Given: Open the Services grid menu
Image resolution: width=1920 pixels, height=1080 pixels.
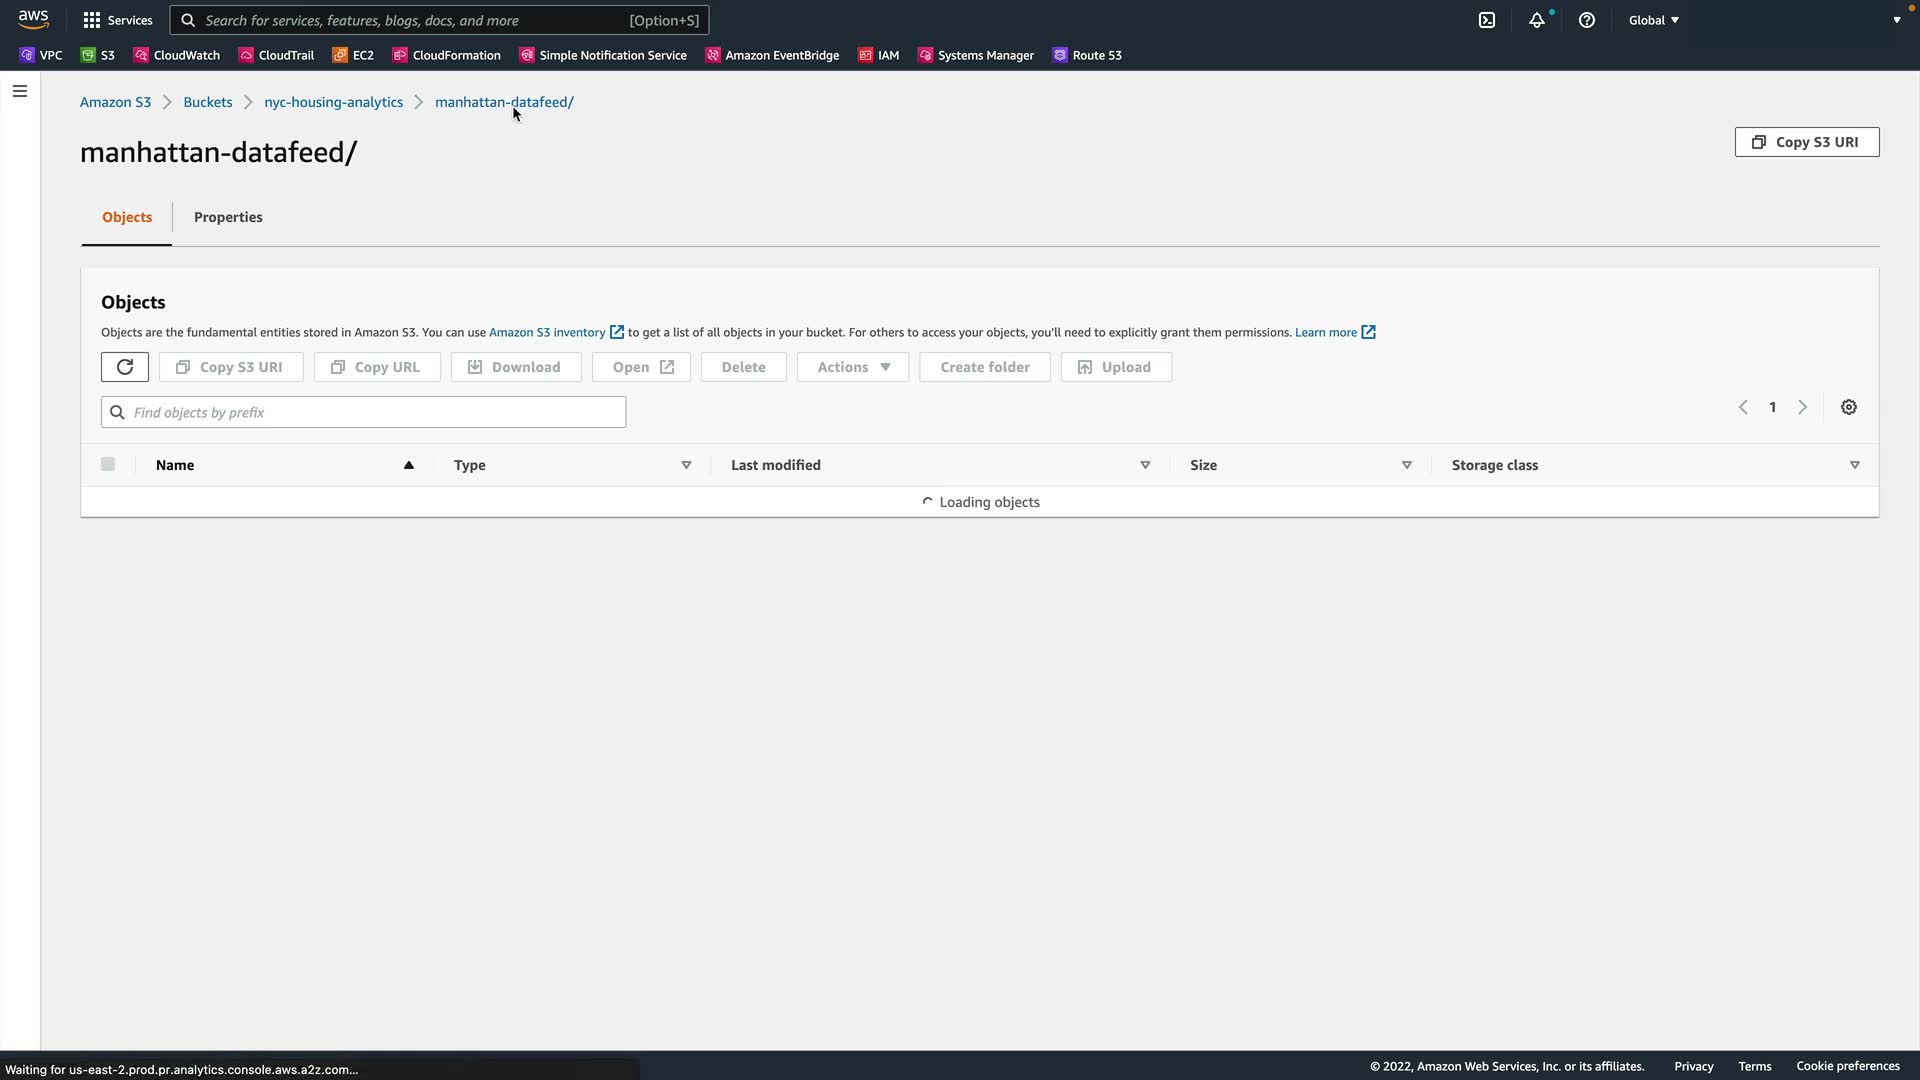Looking at the screenshot, I should click(x=118, y=20).
